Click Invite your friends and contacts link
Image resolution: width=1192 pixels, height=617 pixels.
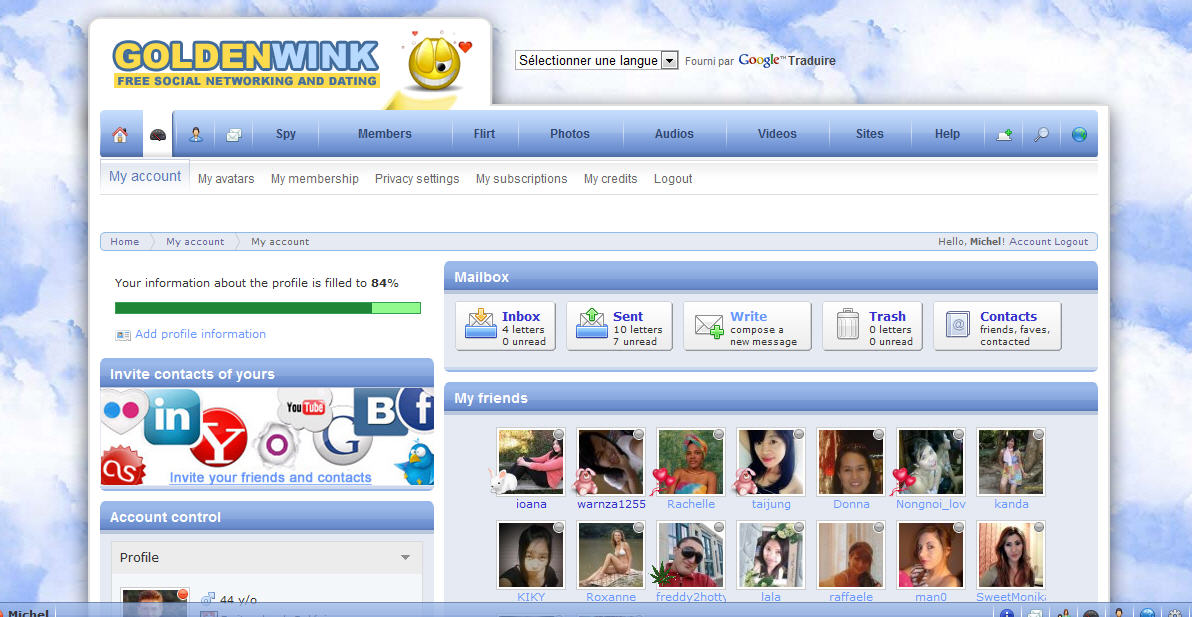tap(270, 478)
